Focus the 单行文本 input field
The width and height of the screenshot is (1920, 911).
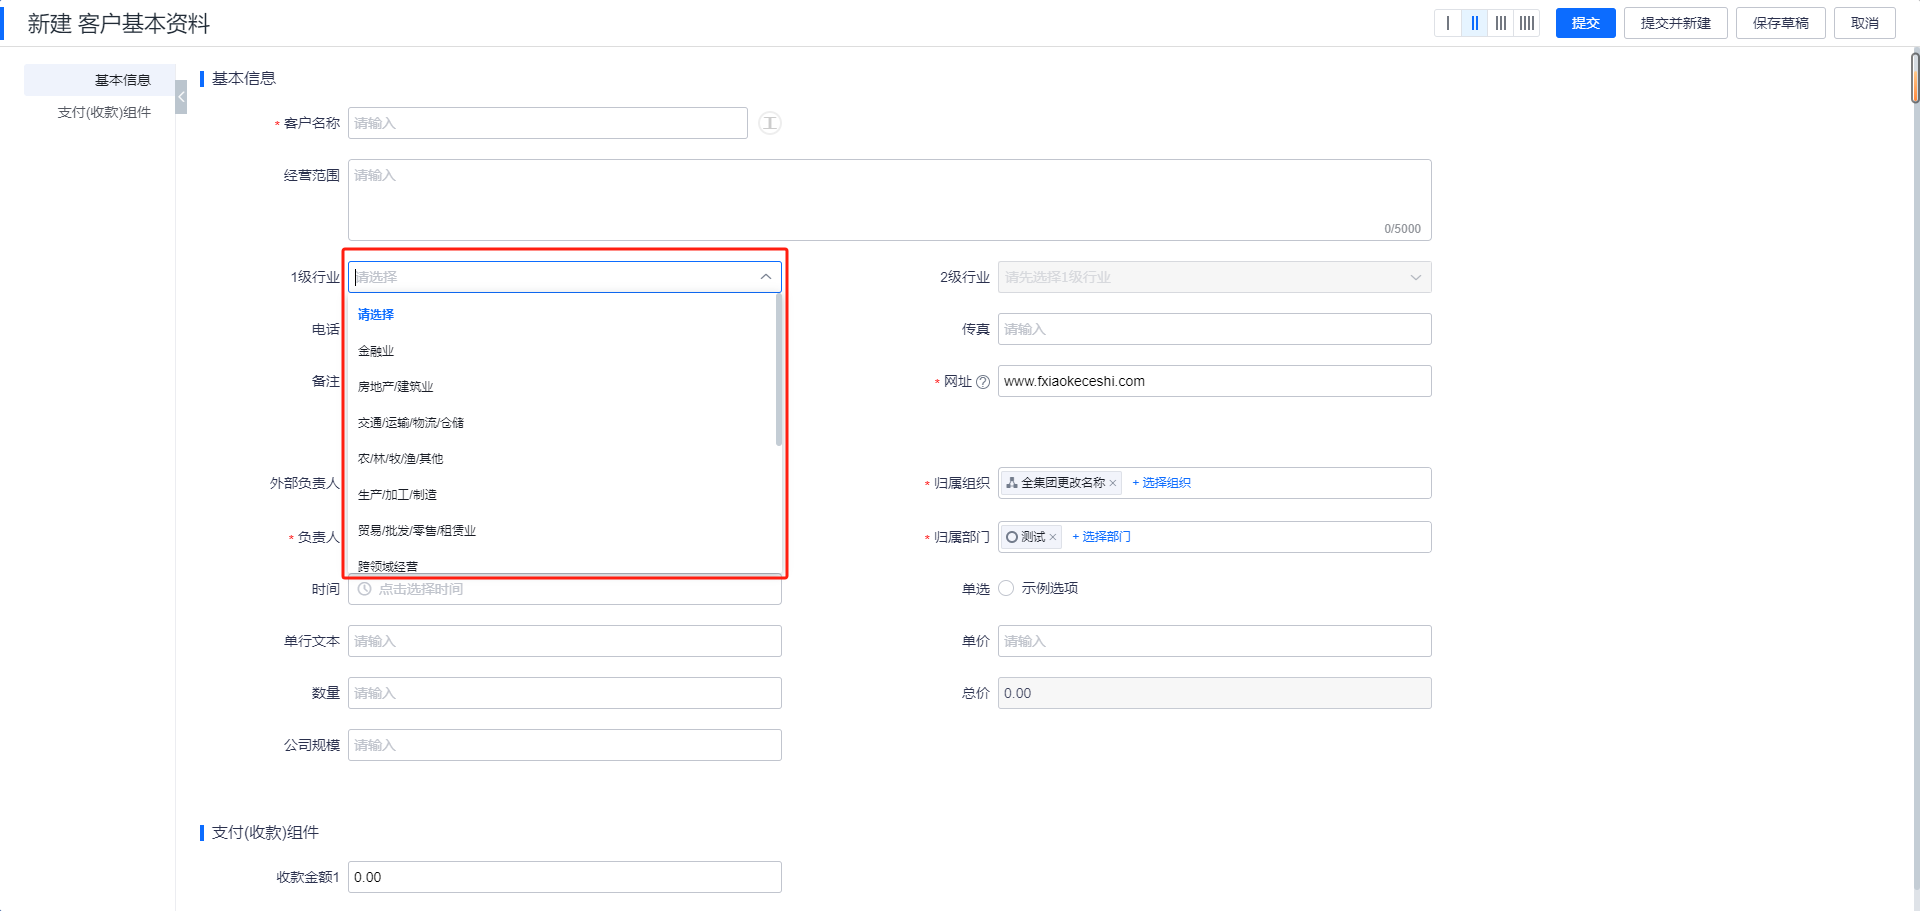(564, 641)
